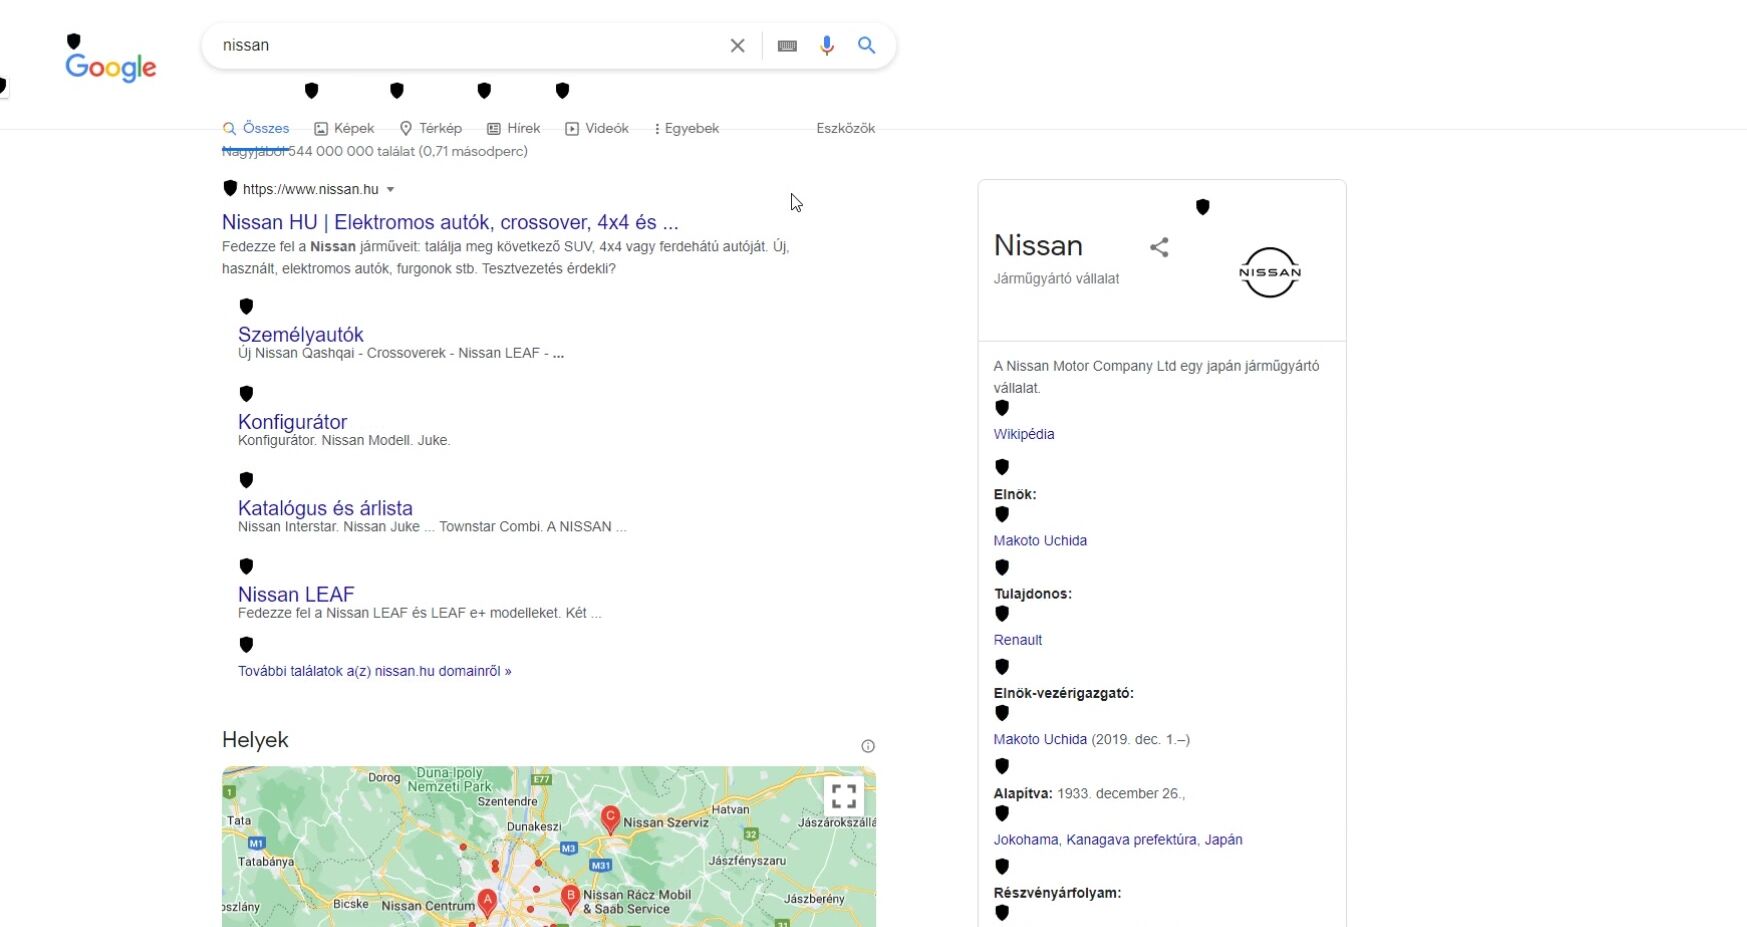Open the Japán link
Viewport: 1747px width, 927px height.
[x=1223, y=840]
